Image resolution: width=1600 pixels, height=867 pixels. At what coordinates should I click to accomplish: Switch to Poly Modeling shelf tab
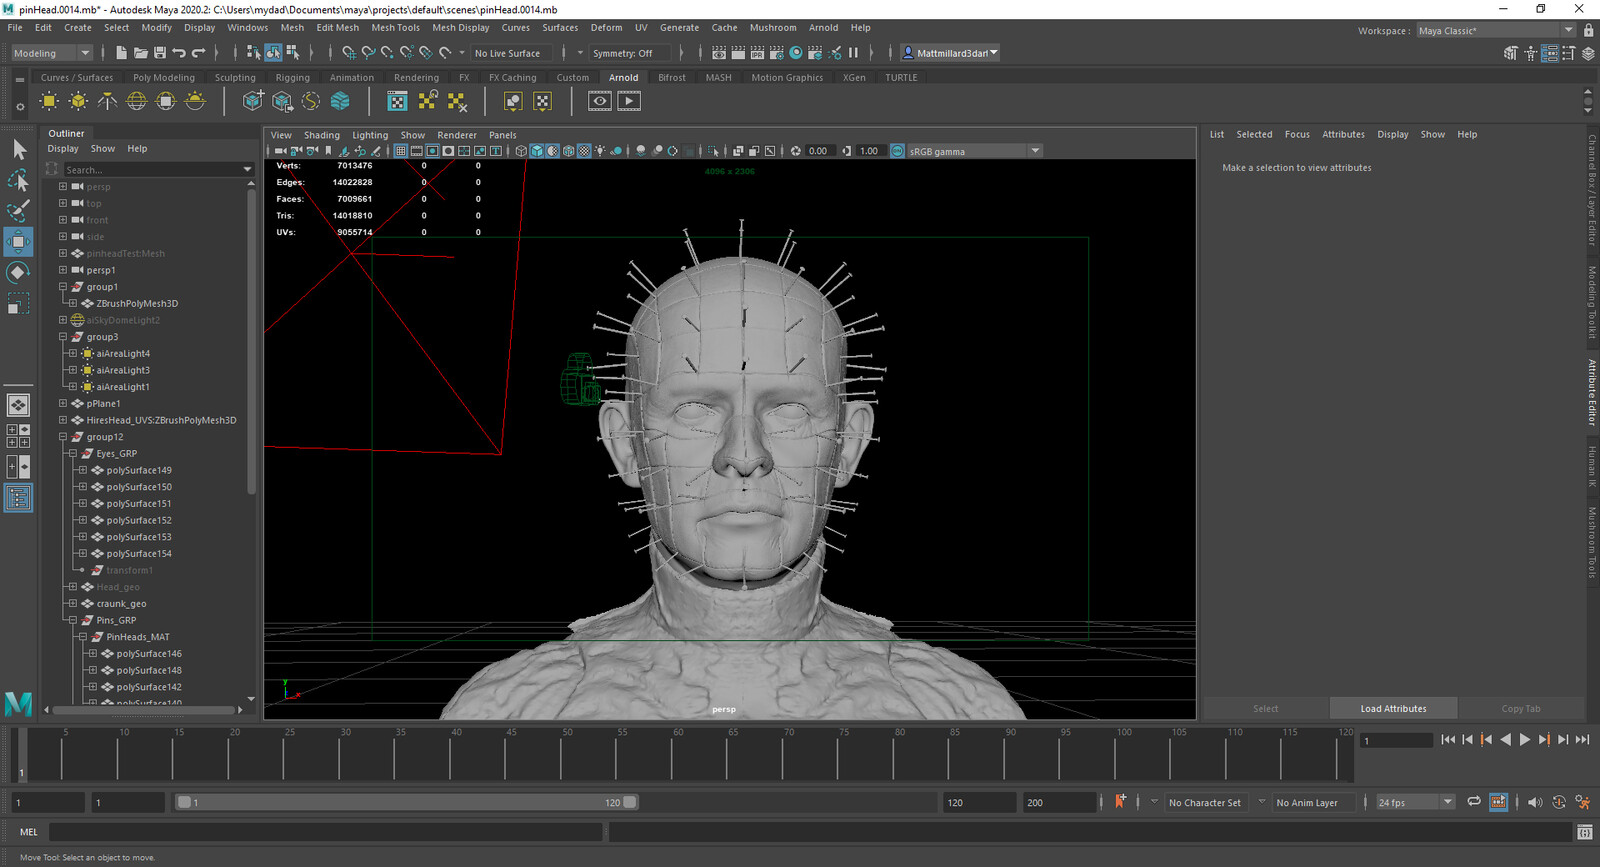click(164, 77)
